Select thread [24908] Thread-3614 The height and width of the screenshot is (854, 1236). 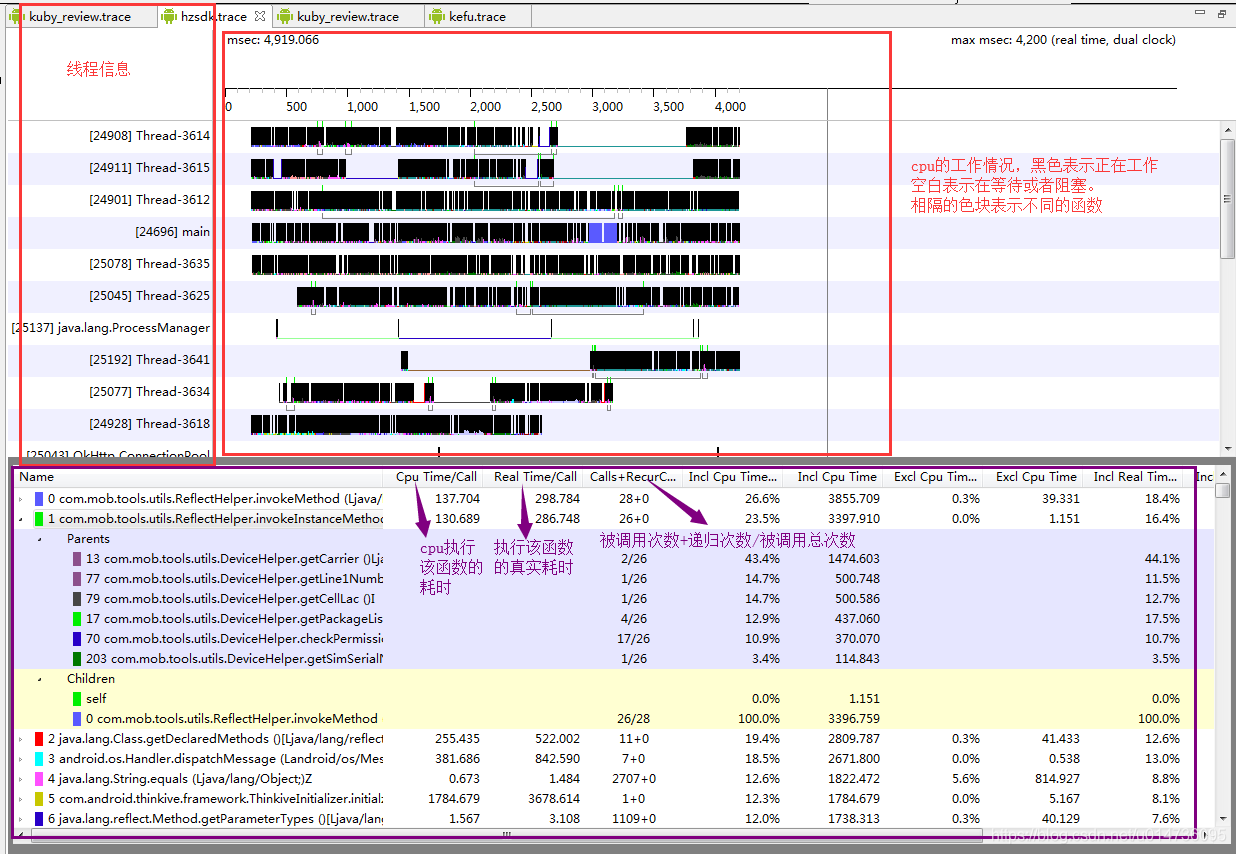[149, 136]
